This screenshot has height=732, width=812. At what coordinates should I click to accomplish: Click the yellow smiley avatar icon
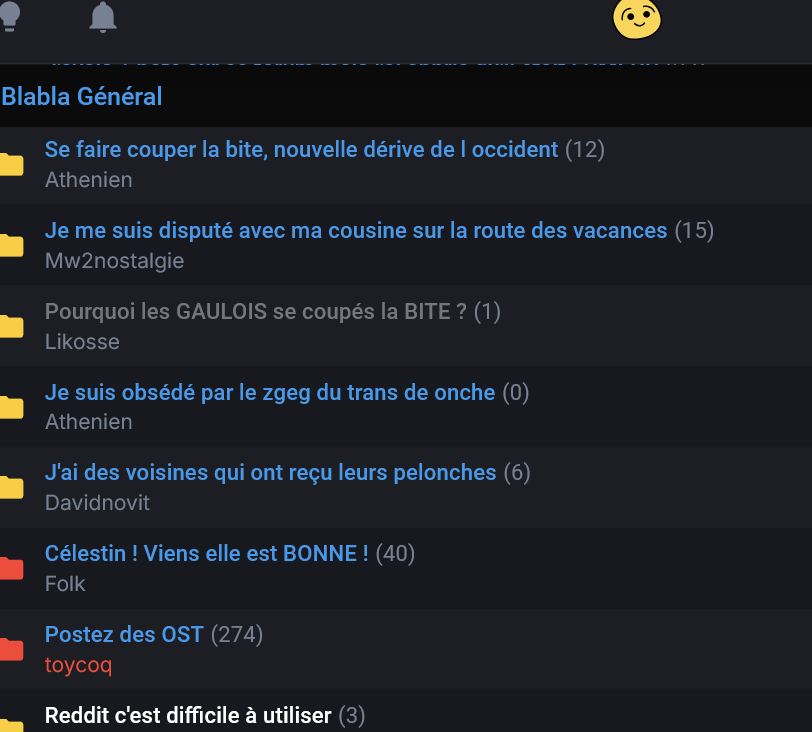coord(637,17)
